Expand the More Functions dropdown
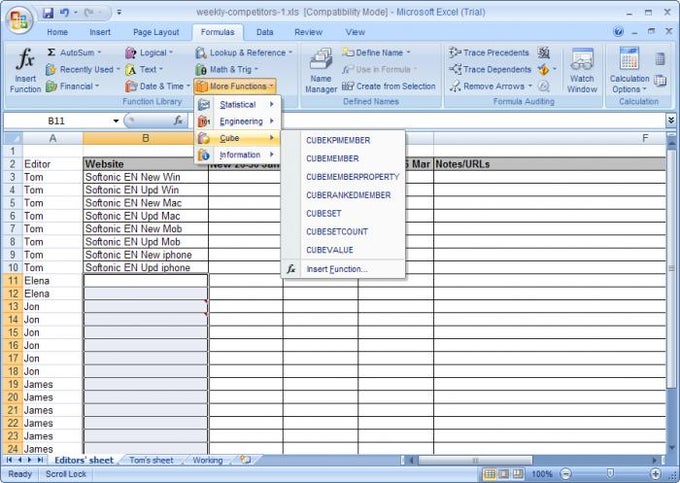Screen dimensions: 680x483 pos(235,86)
